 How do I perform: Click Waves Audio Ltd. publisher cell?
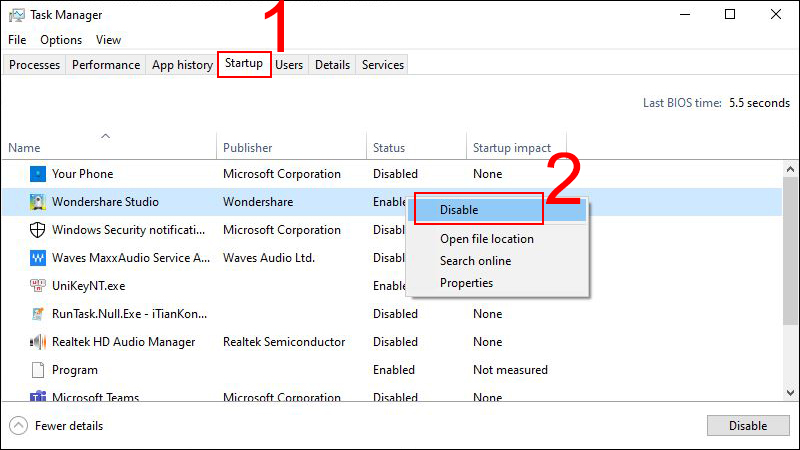(269, 258)
